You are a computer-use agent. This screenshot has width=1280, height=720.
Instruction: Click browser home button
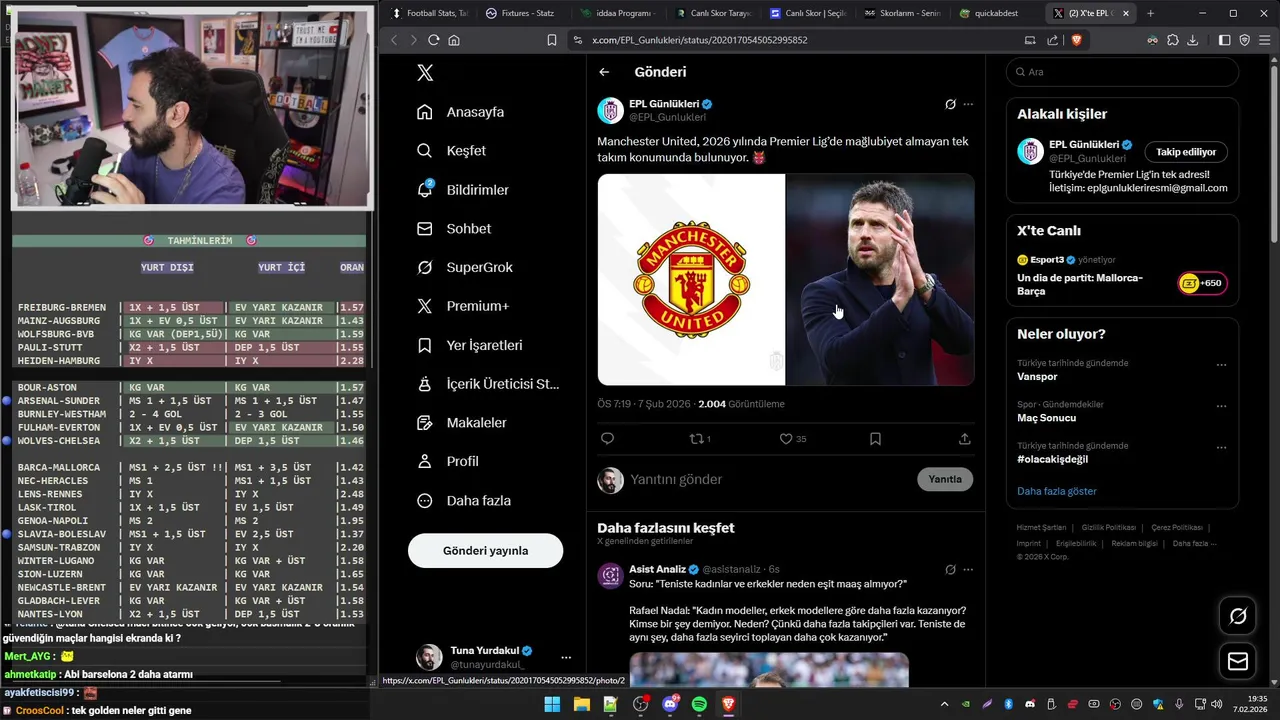tap(454, 40)
